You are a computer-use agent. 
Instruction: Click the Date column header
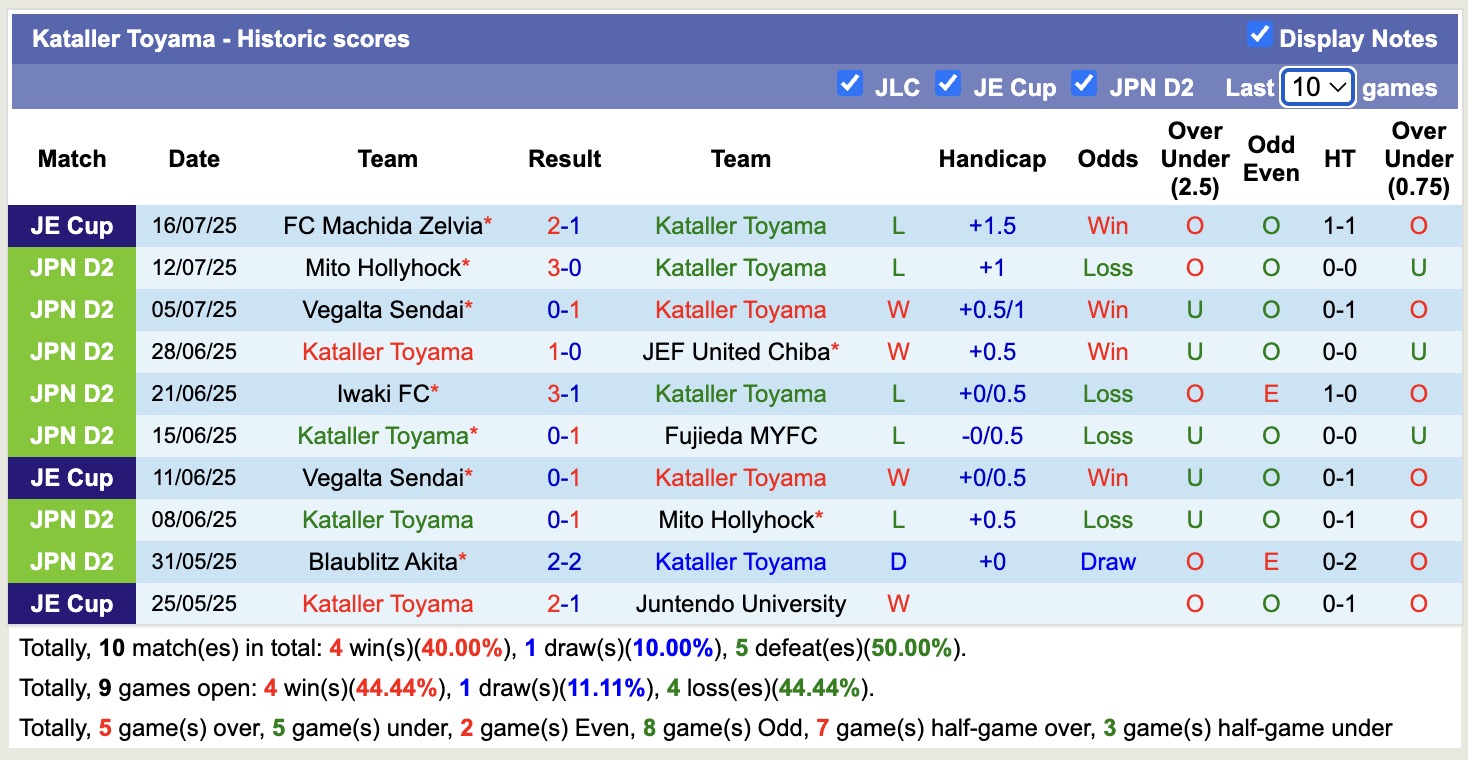193,158
